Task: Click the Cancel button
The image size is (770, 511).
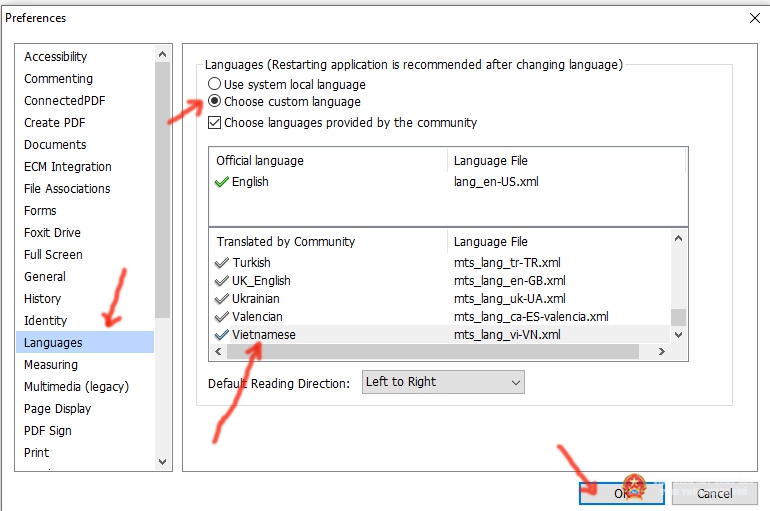Action: pos(715,493)
